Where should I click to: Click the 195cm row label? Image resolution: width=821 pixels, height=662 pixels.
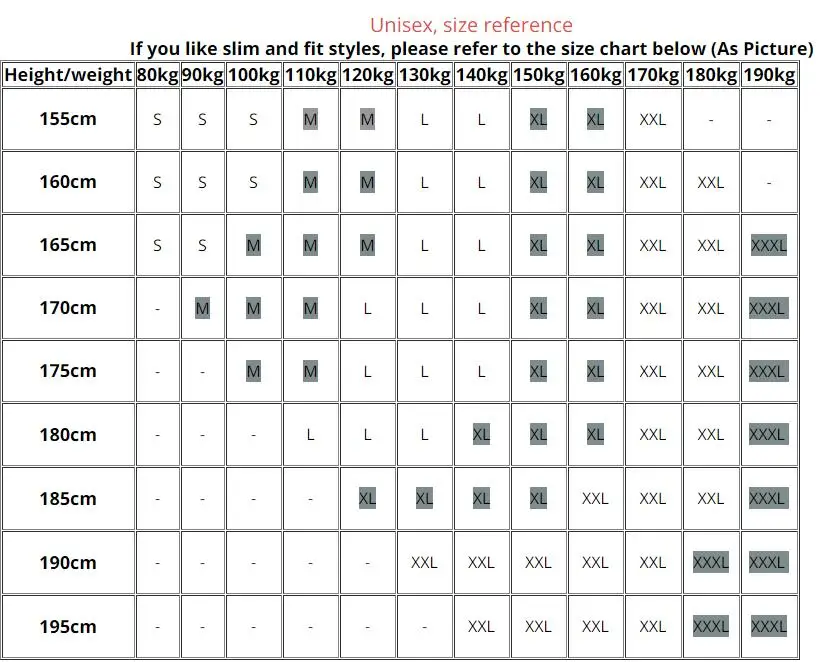(68, 626)
